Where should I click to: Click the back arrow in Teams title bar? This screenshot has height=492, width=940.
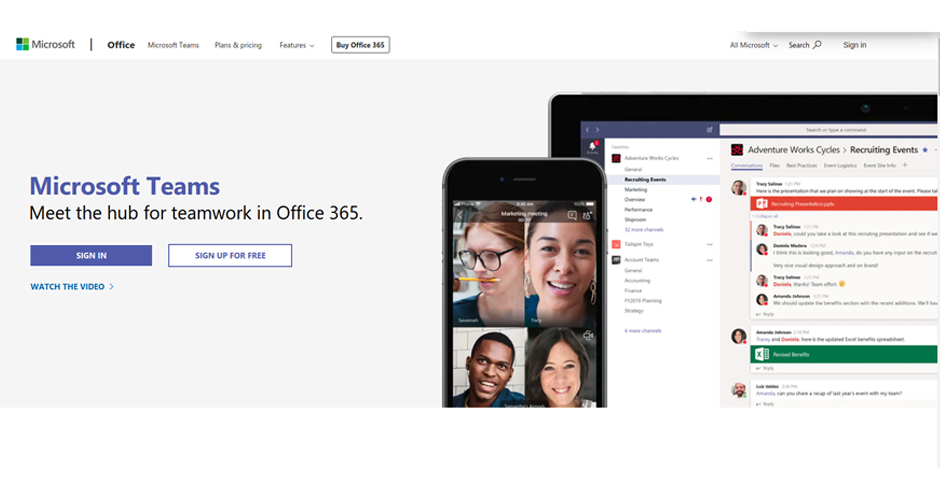point(588,129)
